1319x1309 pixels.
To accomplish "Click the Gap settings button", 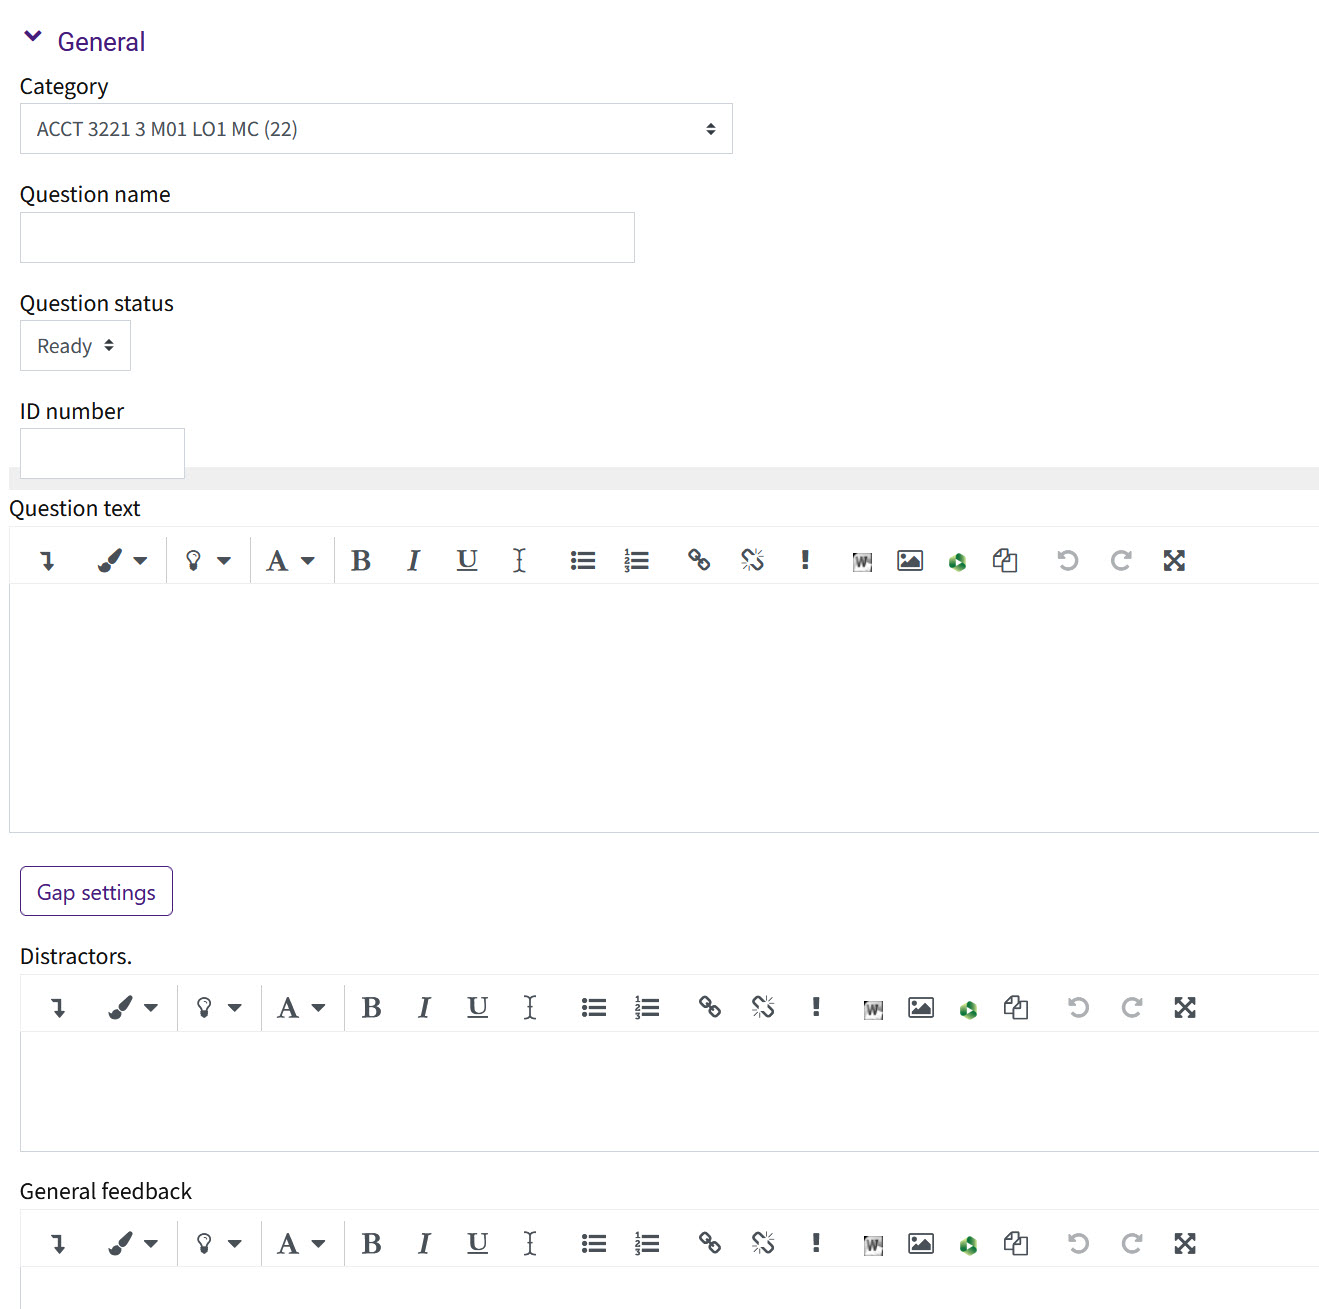I will click(x=96, y=890).
